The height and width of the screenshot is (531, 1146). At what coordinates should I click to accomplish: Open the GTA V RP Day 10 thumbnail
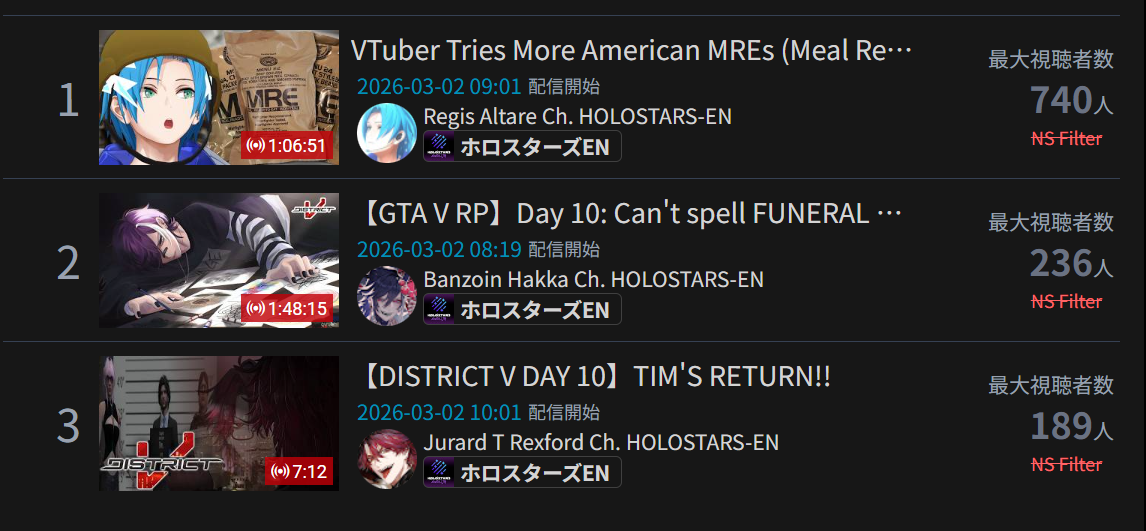[x=219, y=260]
